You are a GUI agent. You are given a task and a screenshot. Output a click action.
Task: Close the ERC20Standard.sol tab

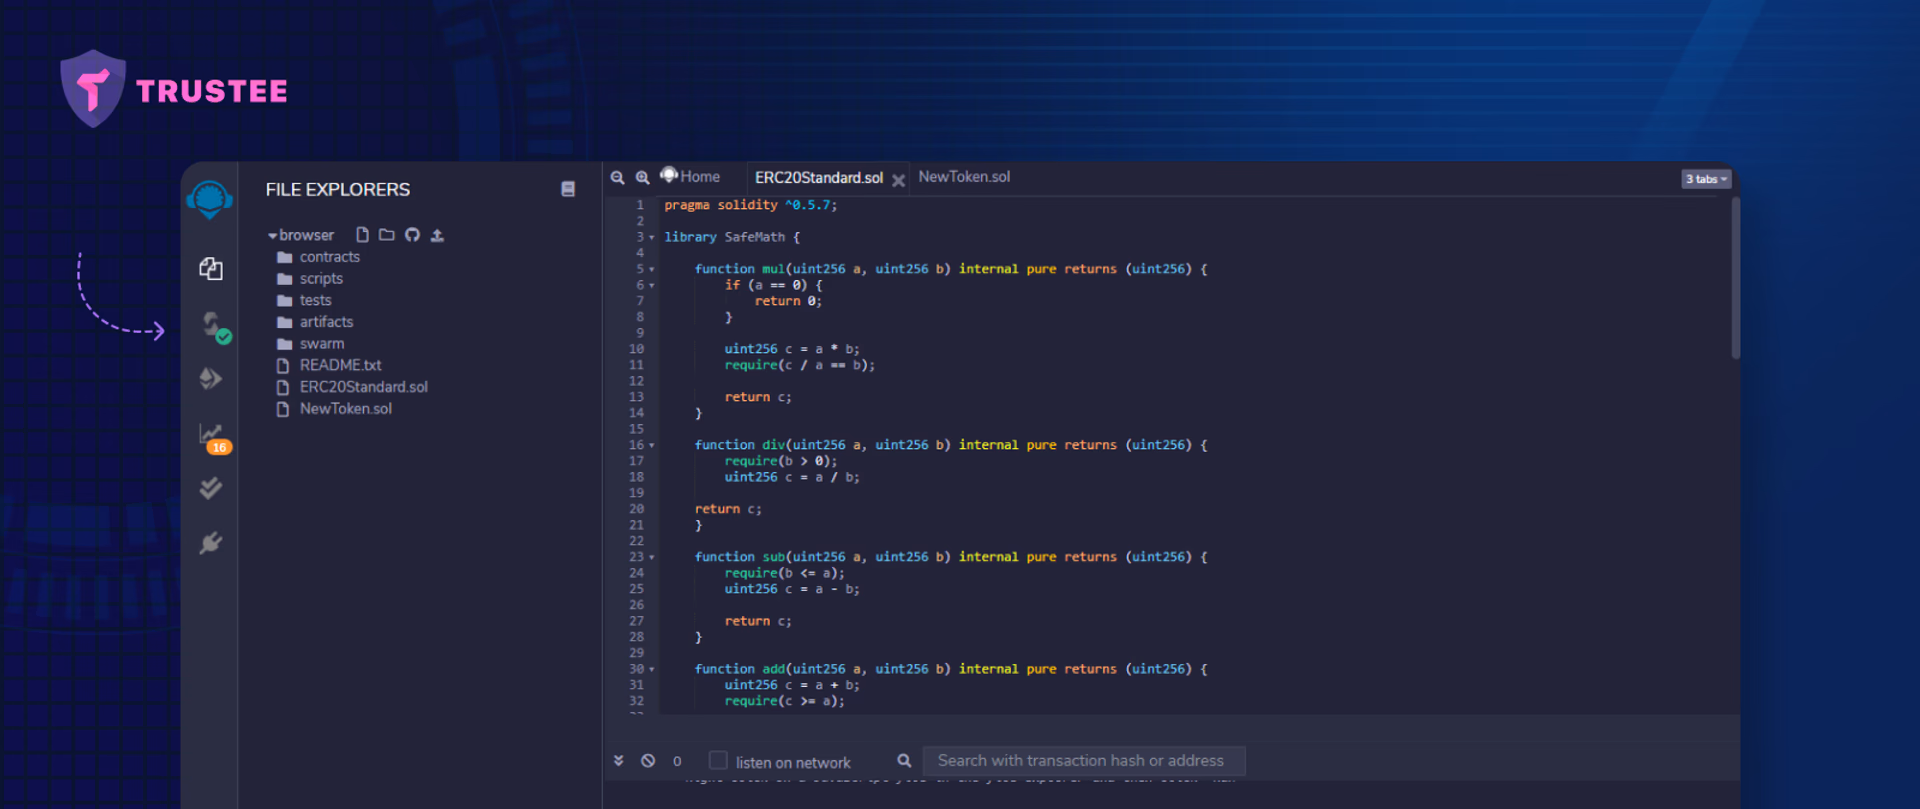click(x=898, y=180)
